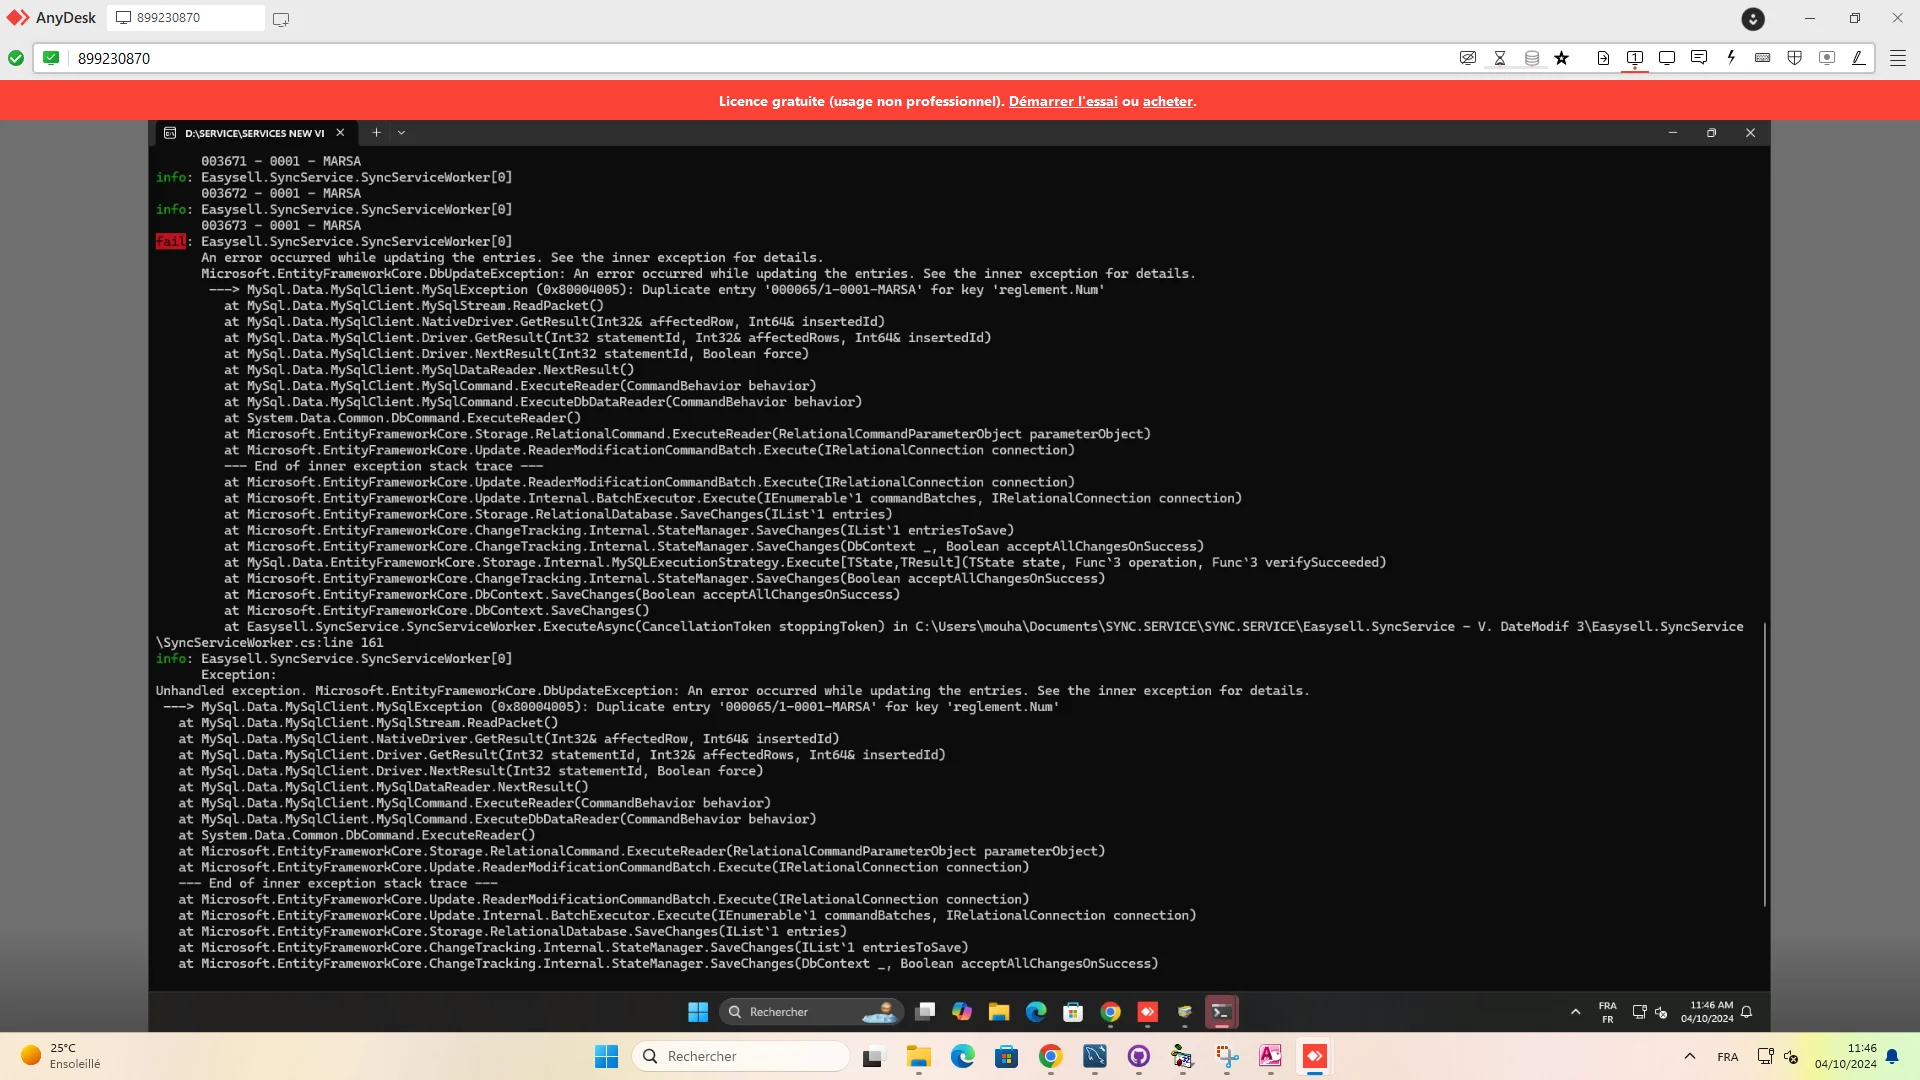
Task: Expand the local system tray chevron
Action: point(1690,1057)
